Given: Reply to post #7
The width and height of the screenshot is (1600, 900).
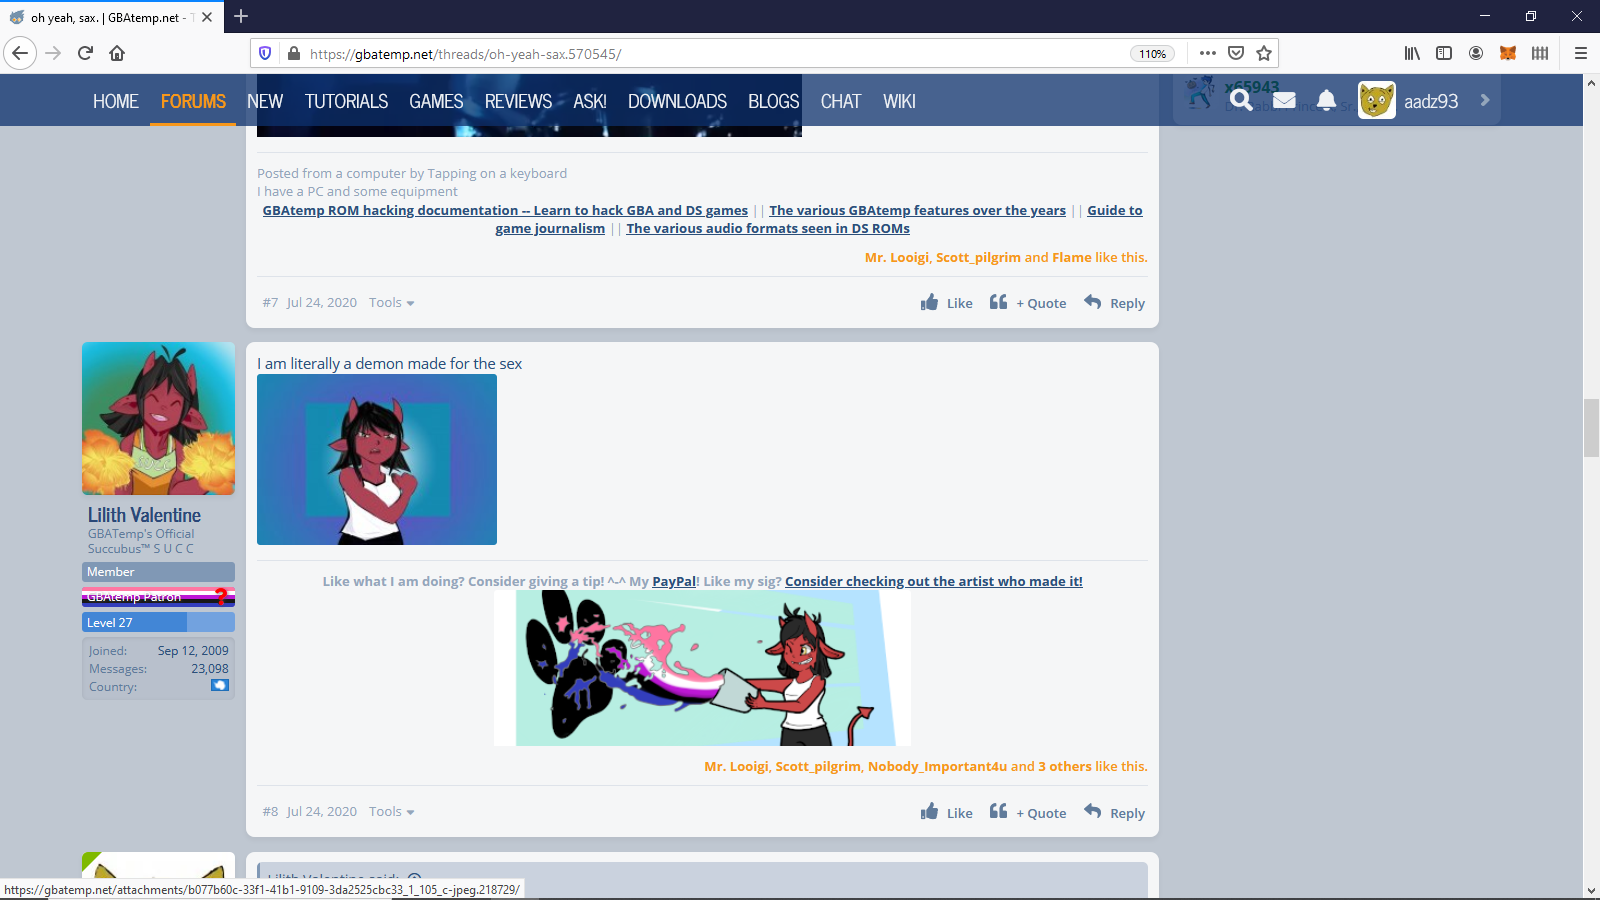Looking at the screenshot, I should click(x=1114, y=303).
